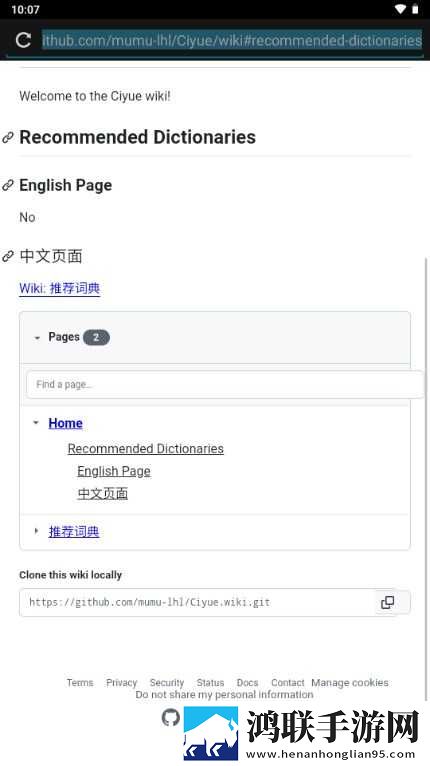Open the Home wiki page link
The height and width of the screenshot is (766, 430).
65,423
